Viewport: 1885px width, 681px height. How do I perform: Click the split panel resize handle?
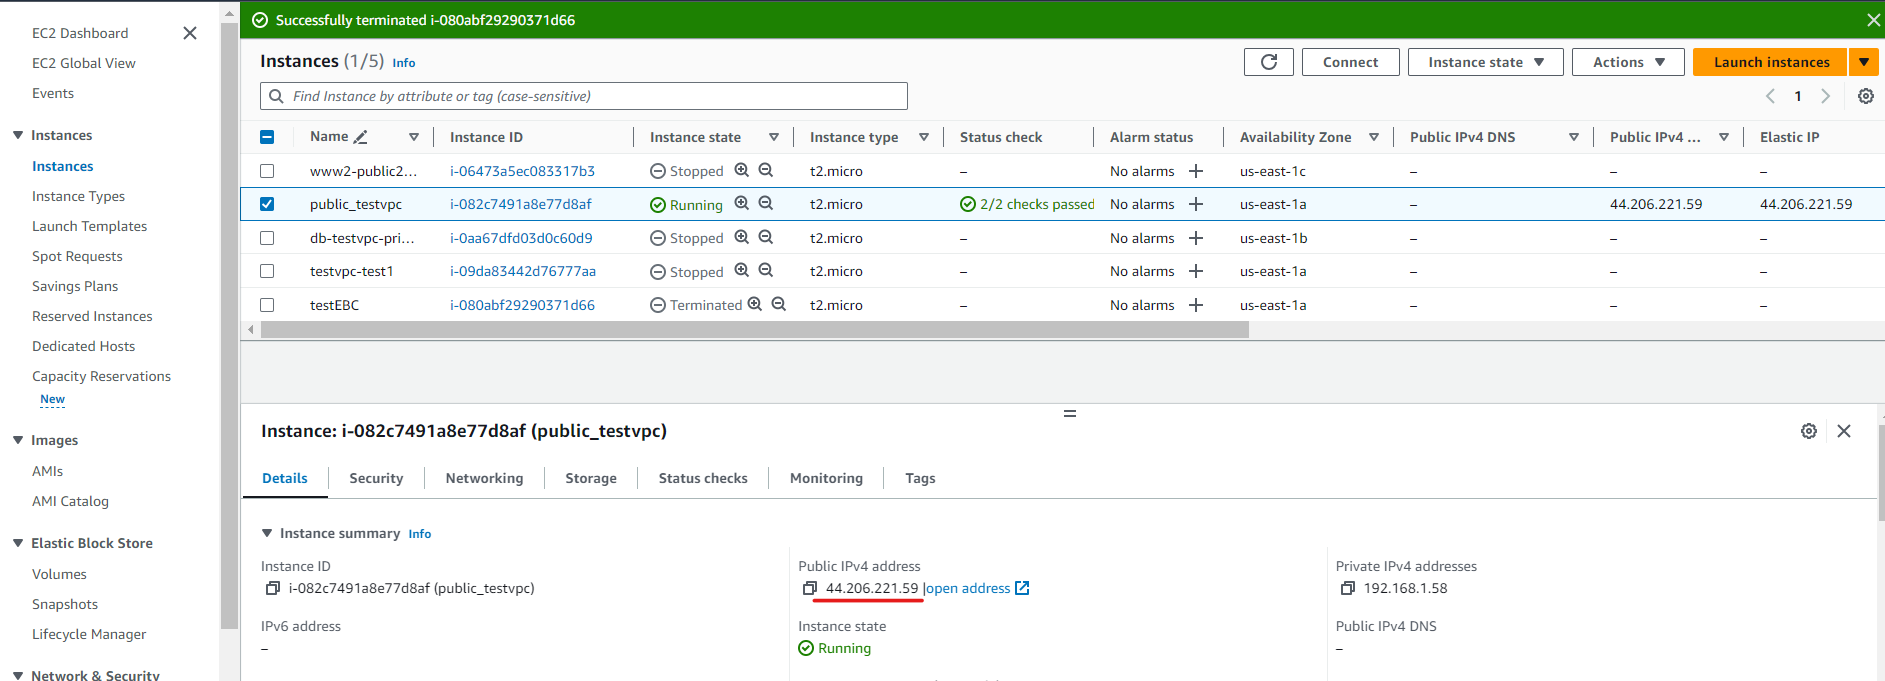pos(1070,413)
